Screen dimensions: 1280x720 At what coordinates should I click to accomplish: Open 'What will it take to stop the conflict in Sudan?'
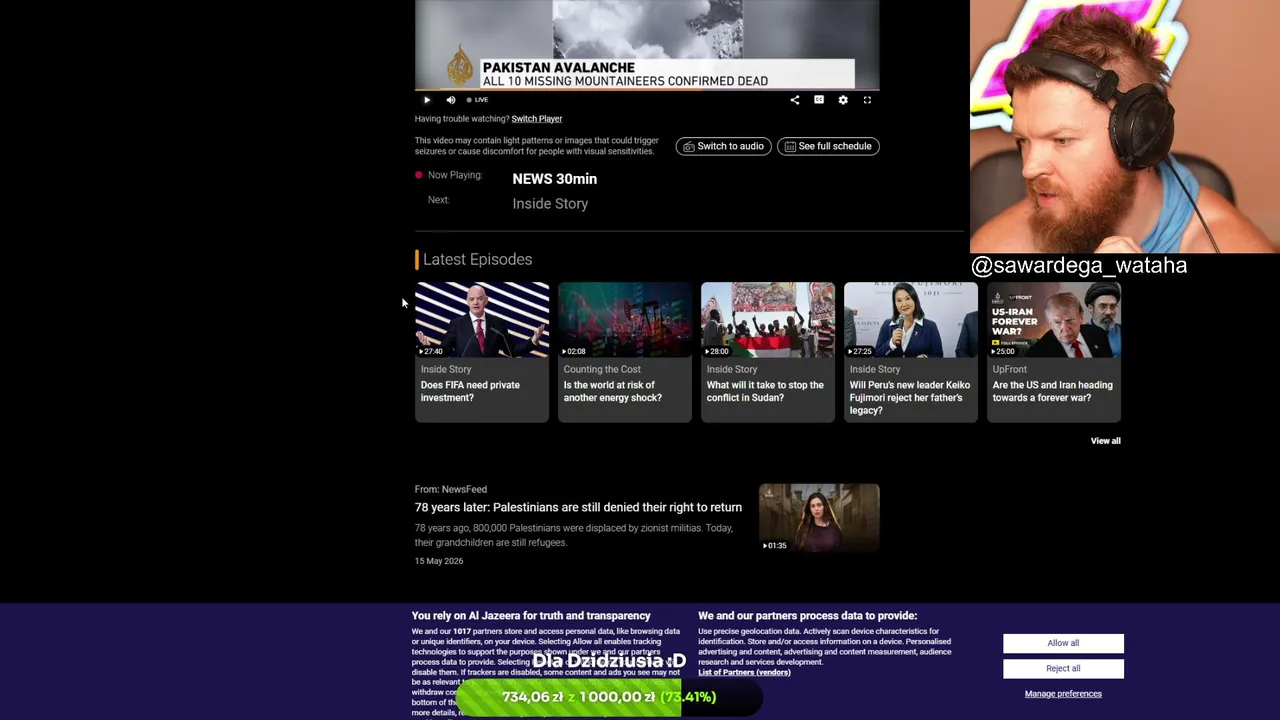[x=765, y=392]
